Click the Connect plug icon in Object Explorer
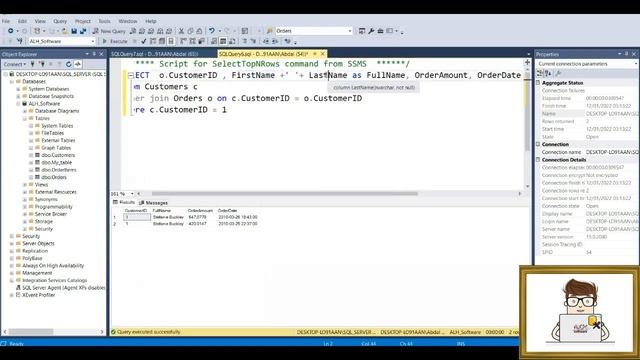This screenshot has height=360, width=640. coord(33,64)
